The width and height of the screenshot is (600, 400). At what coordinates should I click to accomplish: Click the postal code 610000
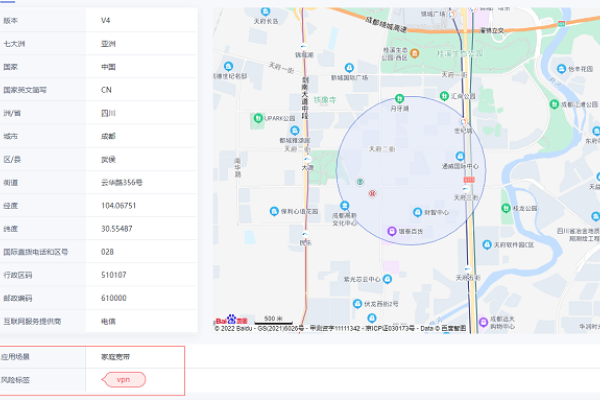(114, 298)
